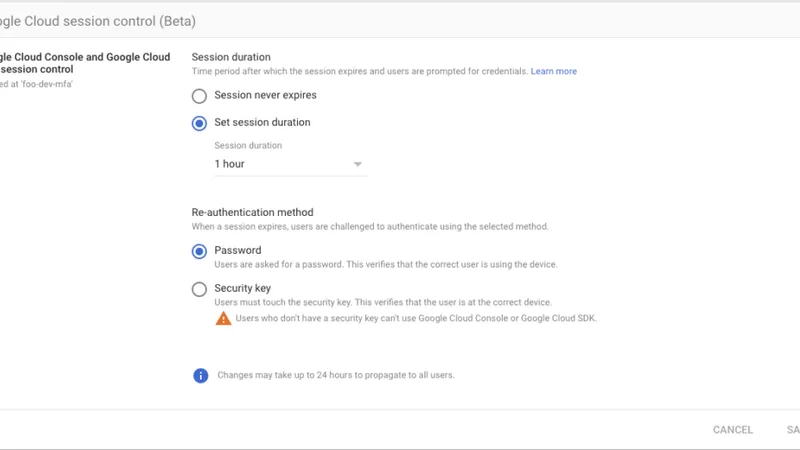Click the Session duration section heading
The image size is (800, 450).
pos(231,57)
